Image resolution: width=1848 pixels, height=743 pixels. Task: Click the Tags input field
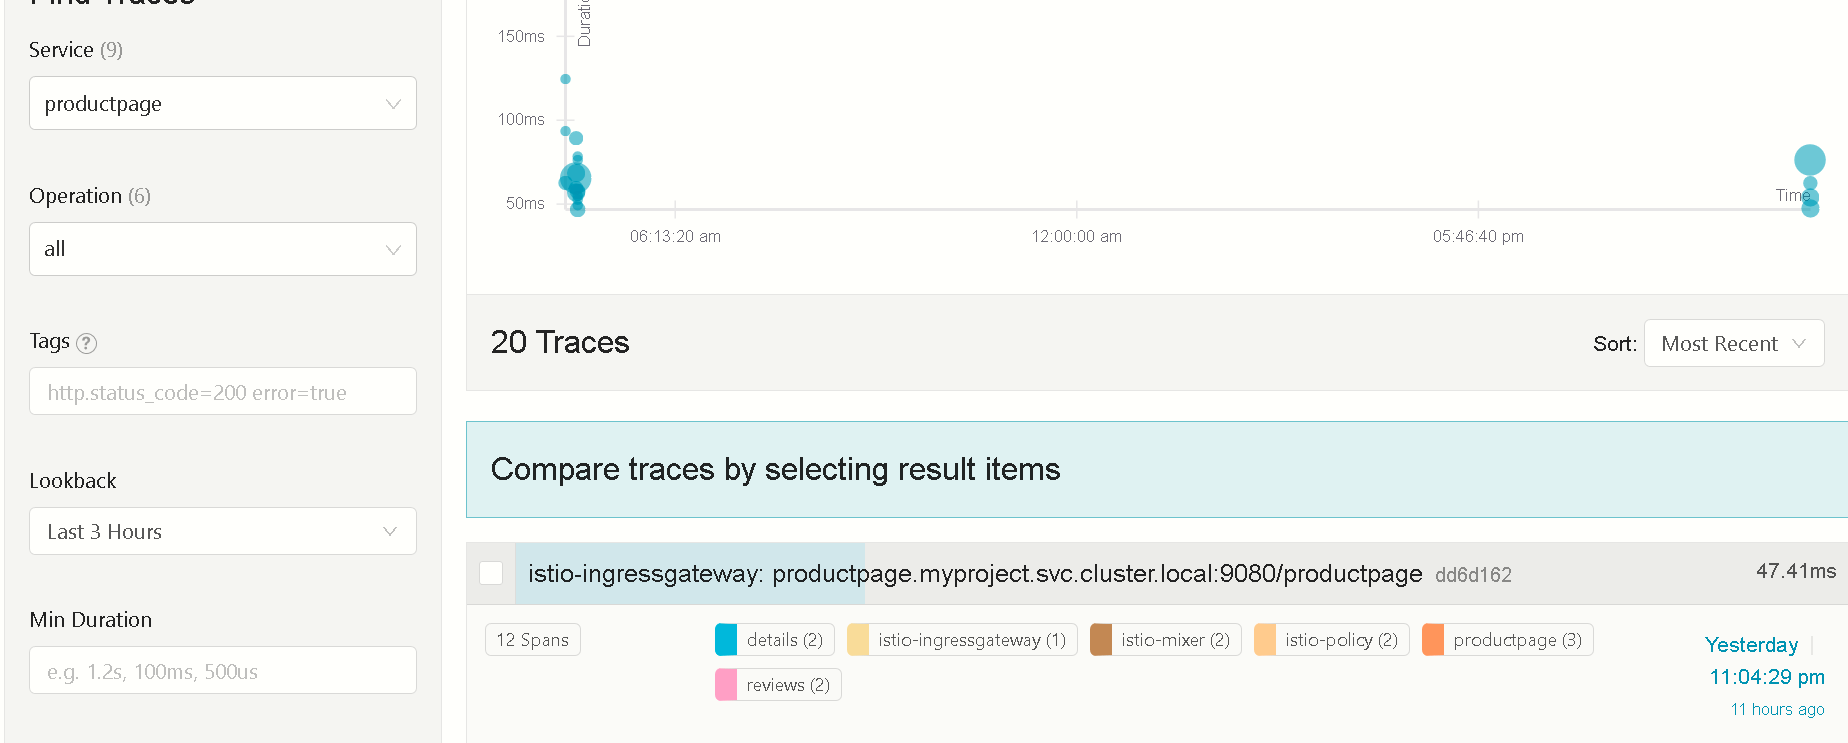click(222, 392)
